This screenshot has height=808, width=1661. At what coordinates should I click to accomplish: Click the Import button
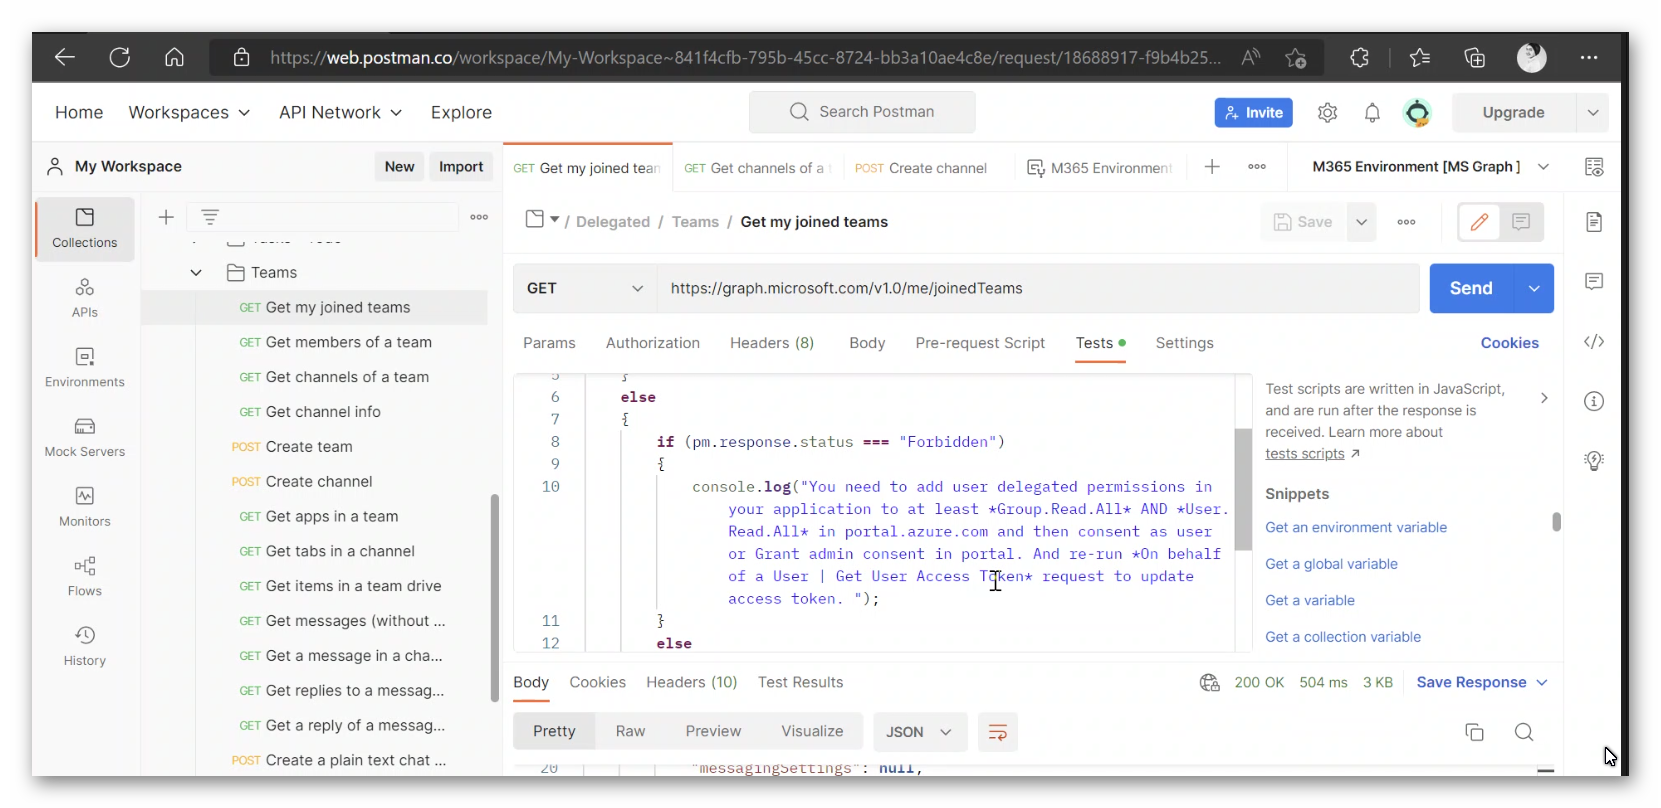tap(461, 167)
